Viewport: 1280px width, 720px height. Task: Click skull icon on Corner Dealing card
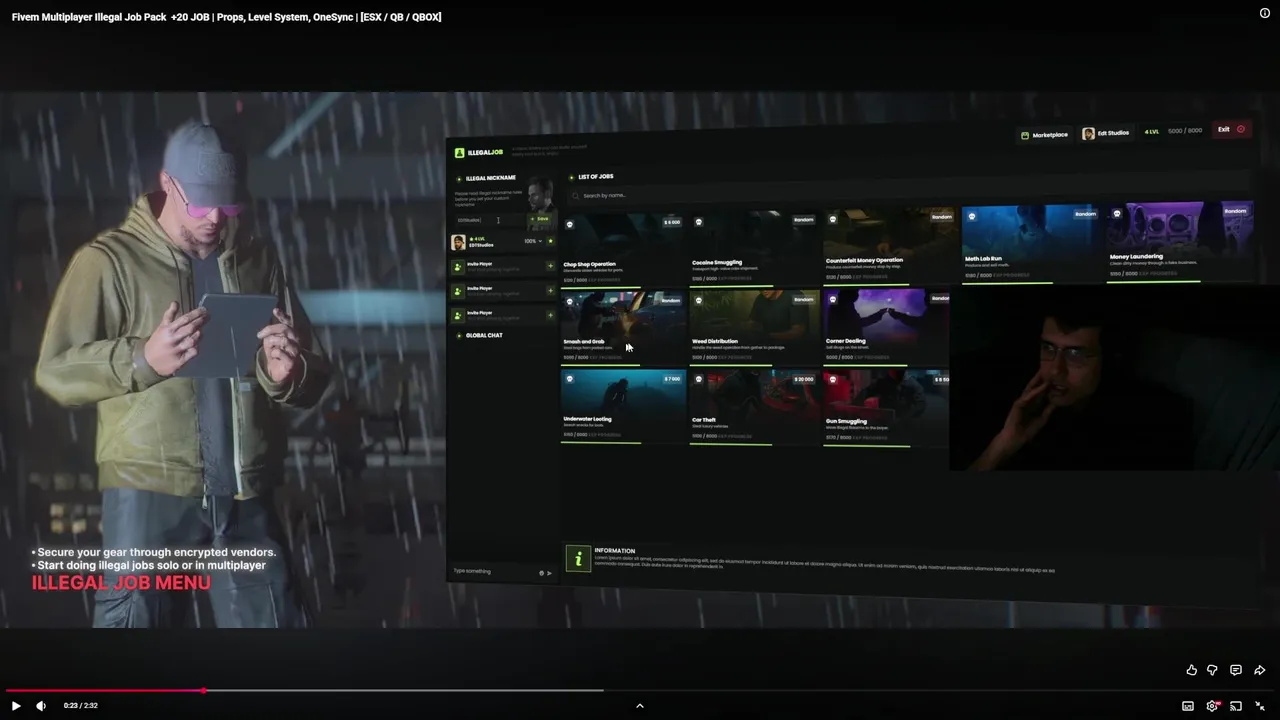pos(833,300)
